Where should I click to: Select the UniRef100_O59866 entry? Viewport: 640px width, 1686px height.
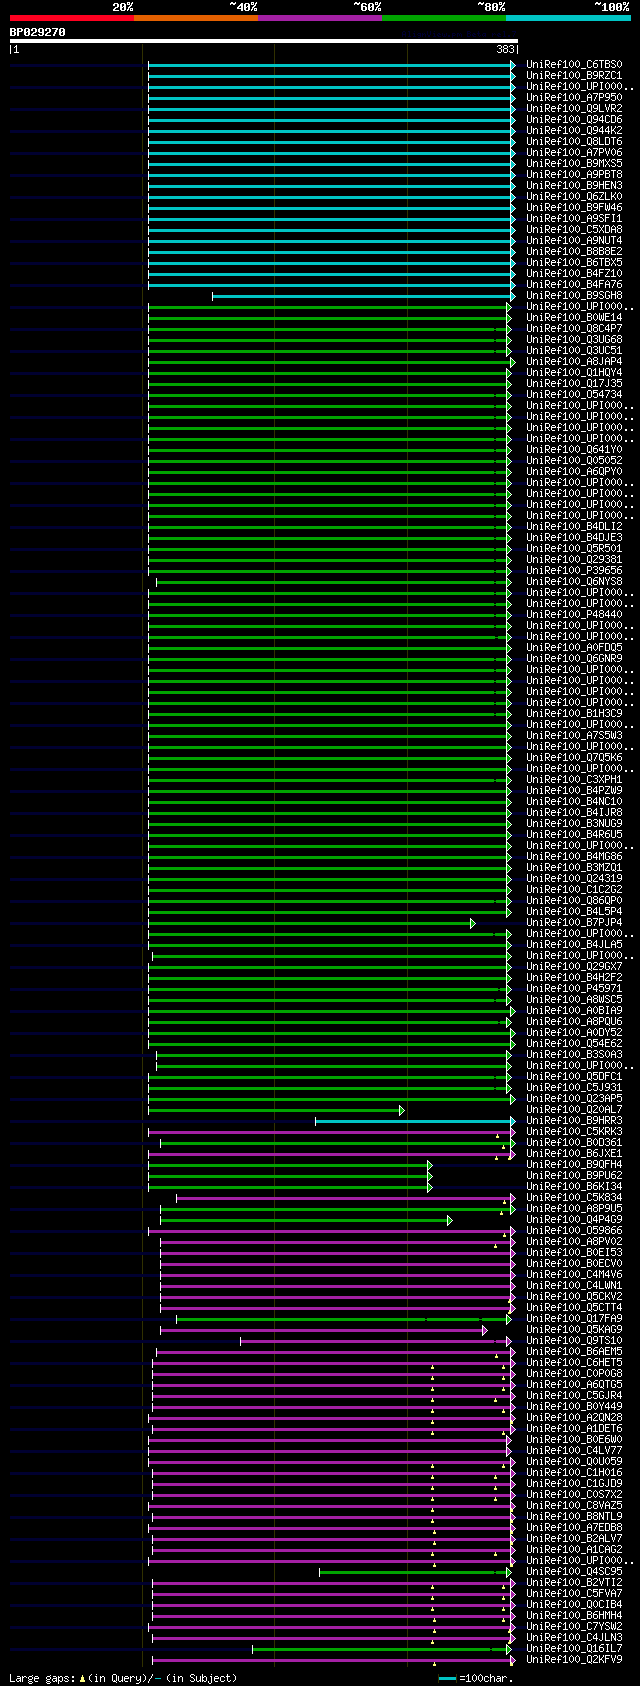574,1231
